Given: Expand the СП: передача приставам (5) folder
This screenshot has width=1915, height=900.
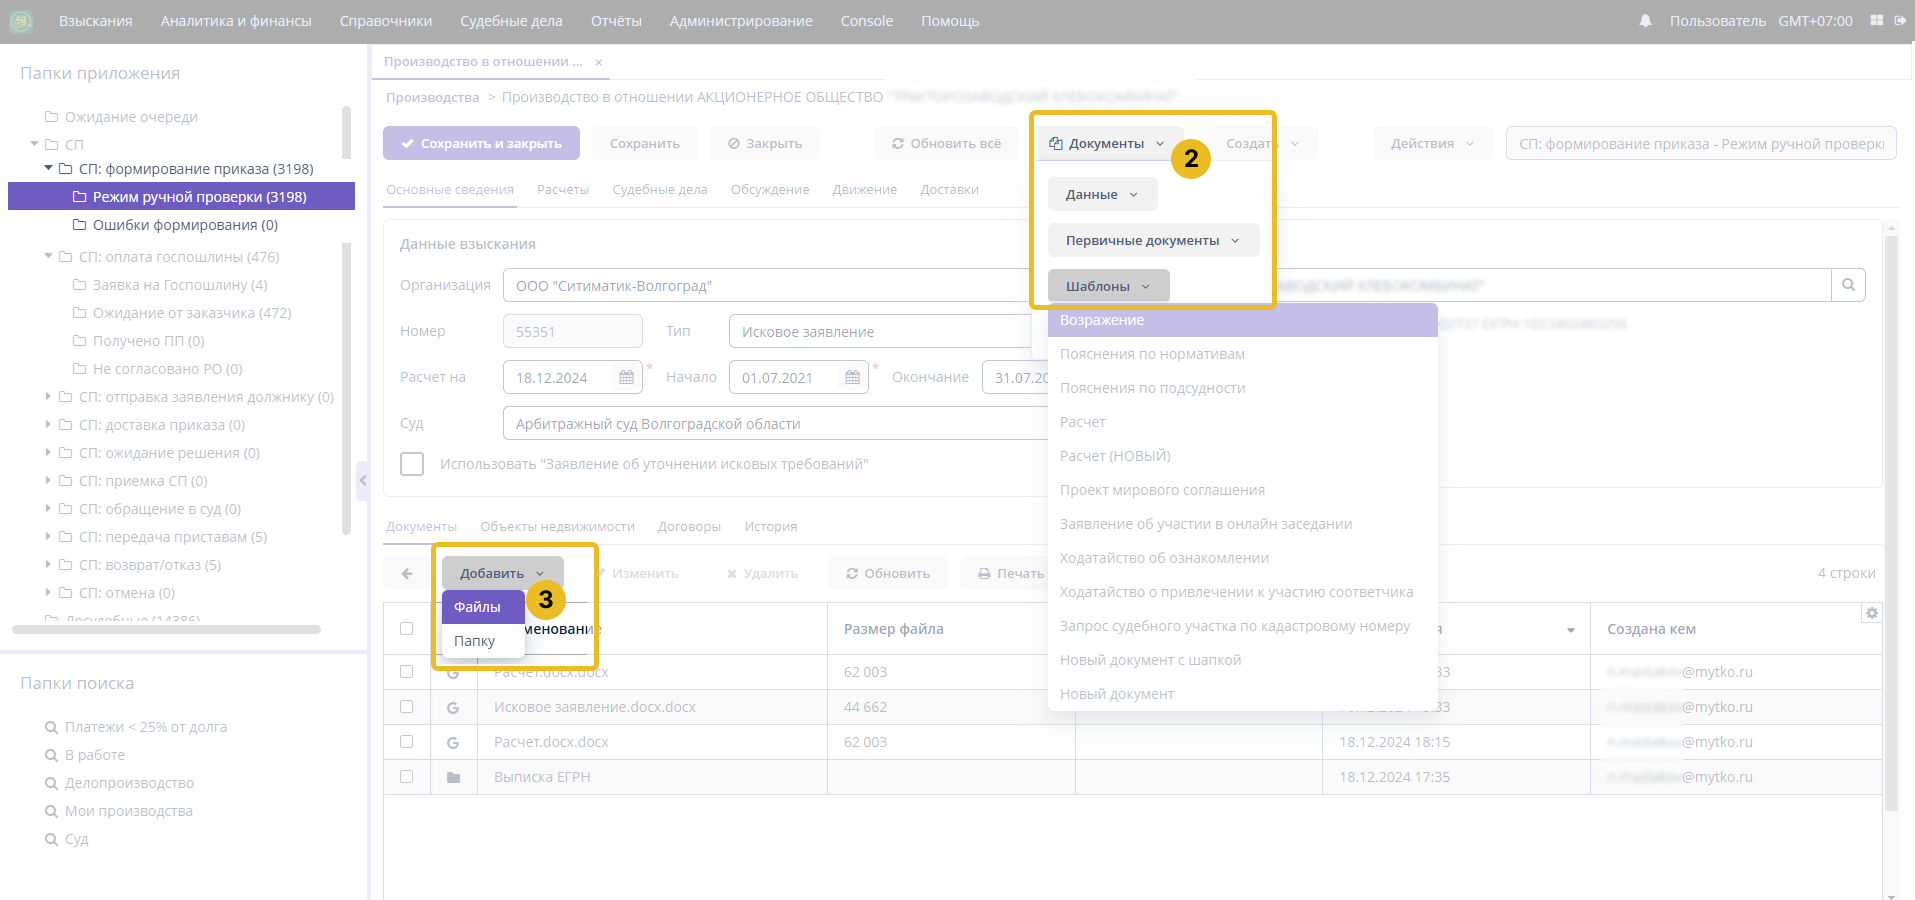Looking at the screenshot, I should click(48, 537).
